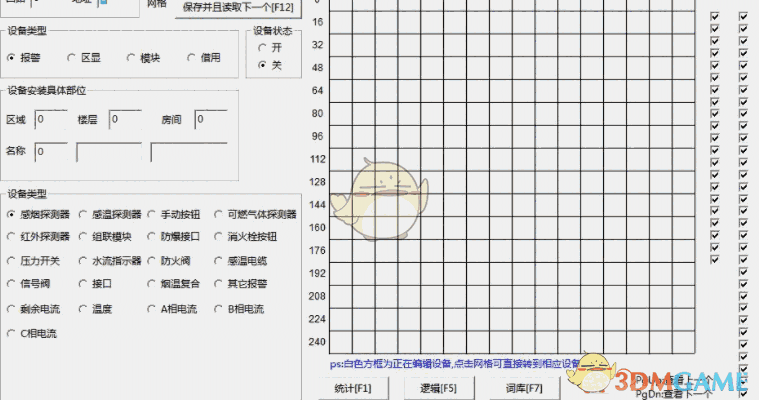Select 感温电缆 device type
Screen dimensions: 759x400
pyautogui.click(x=241, y=261)
